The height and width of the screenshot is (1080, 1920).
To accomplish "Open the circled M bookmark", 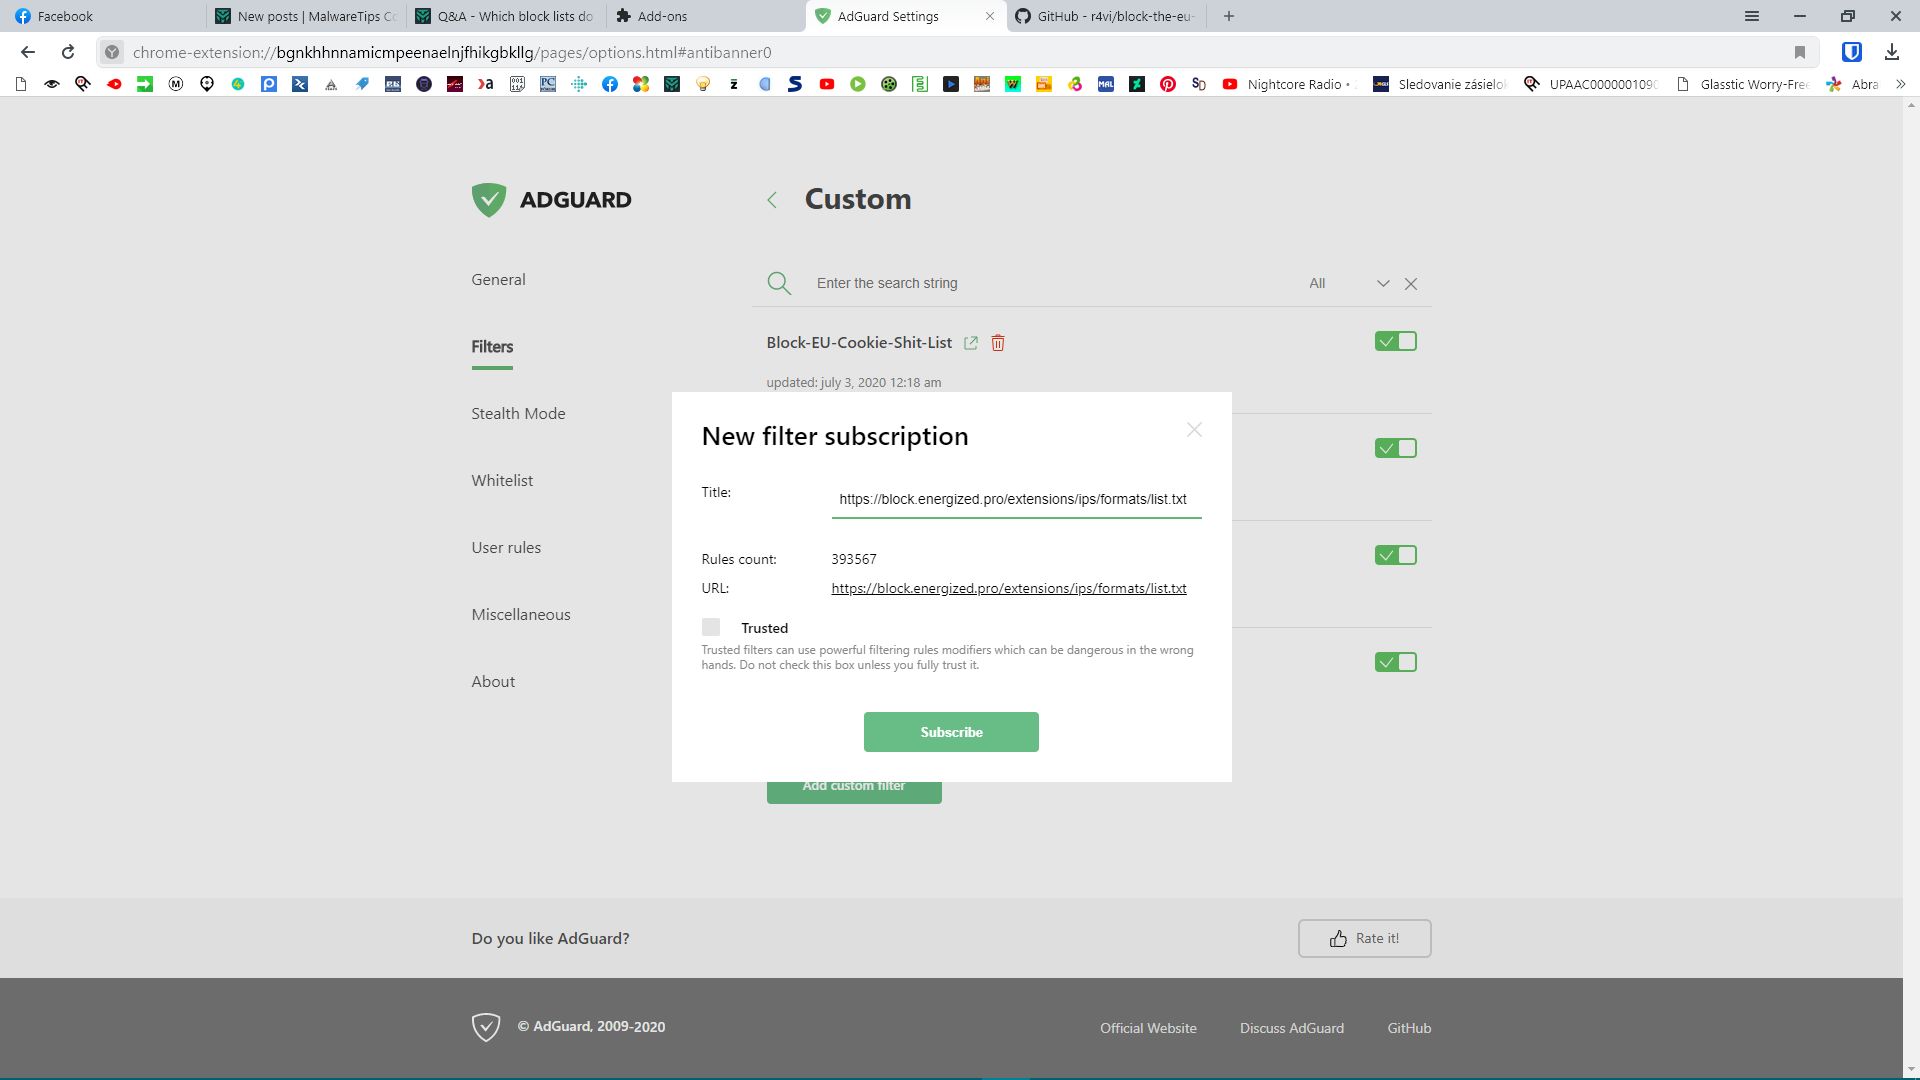I will point(176,84).
